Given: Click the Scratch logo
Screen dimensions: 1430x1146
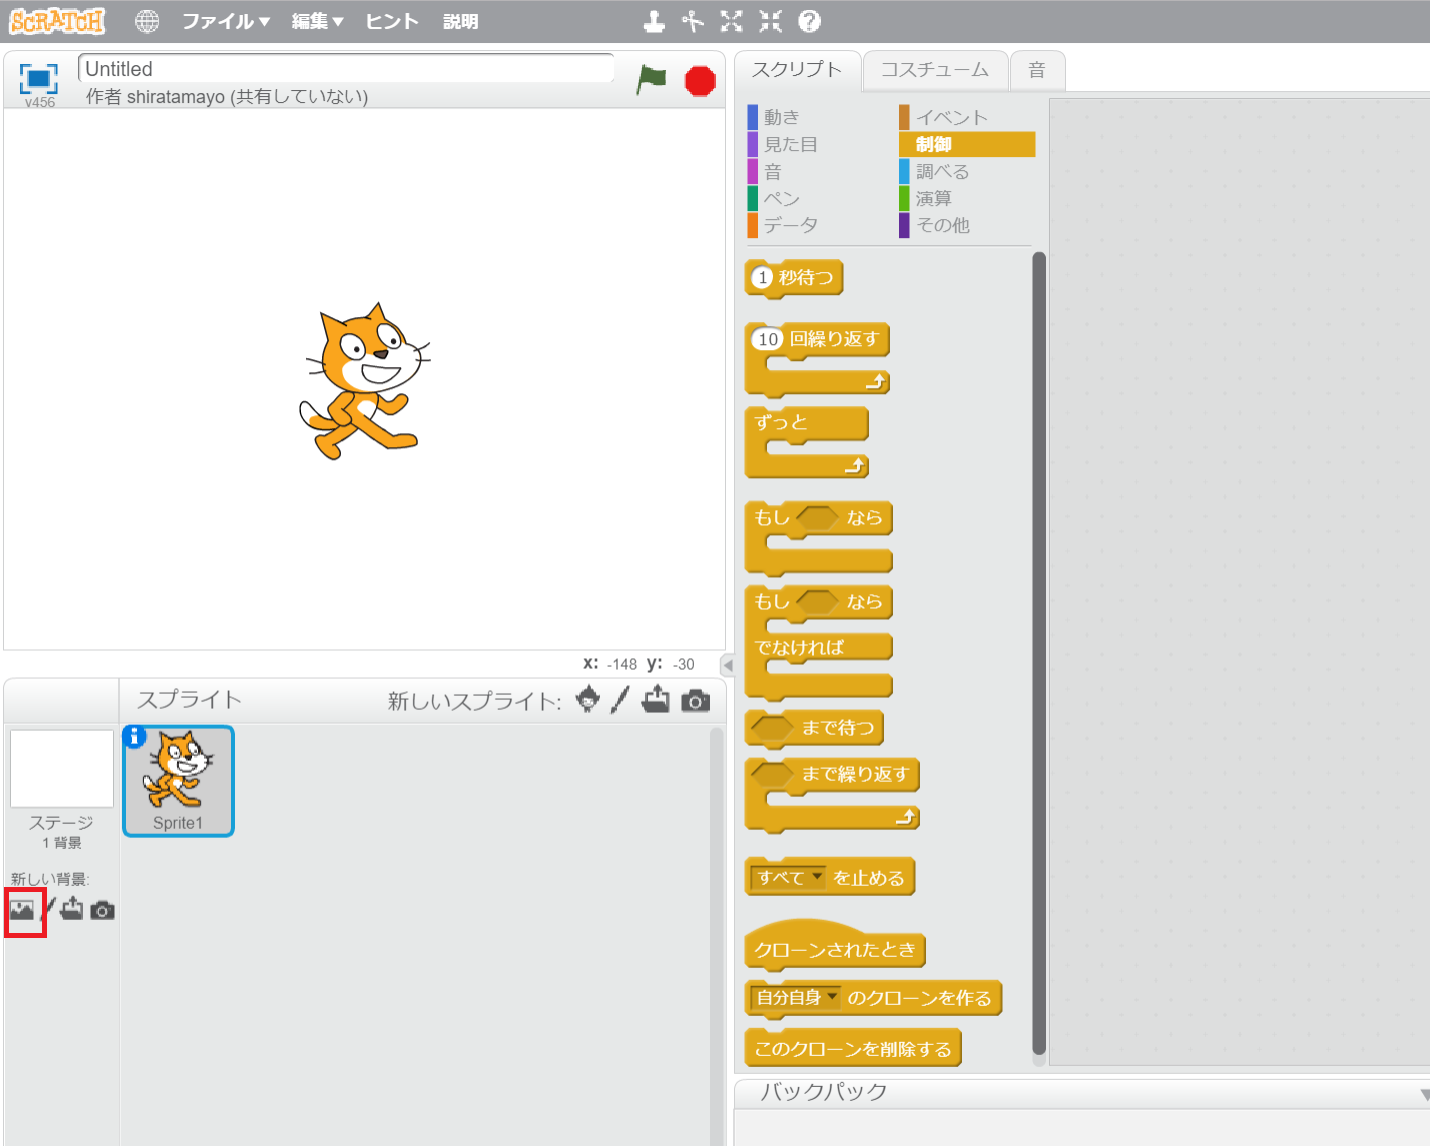Looking at the screenshot, I should [57, 20].
